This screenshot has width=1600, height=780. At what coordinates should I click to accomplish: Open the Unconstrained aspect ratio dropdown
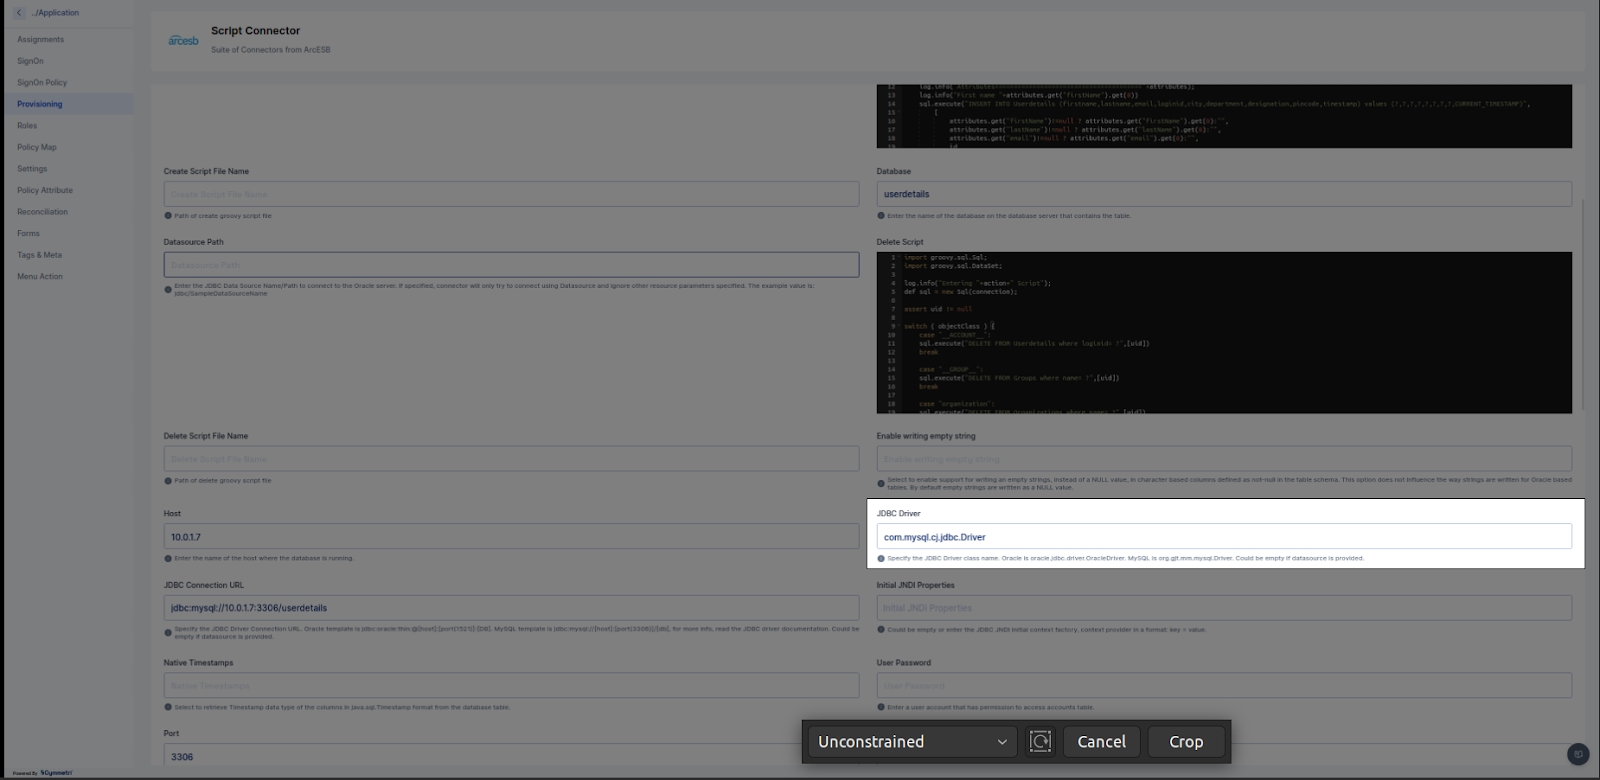[912, 741]
